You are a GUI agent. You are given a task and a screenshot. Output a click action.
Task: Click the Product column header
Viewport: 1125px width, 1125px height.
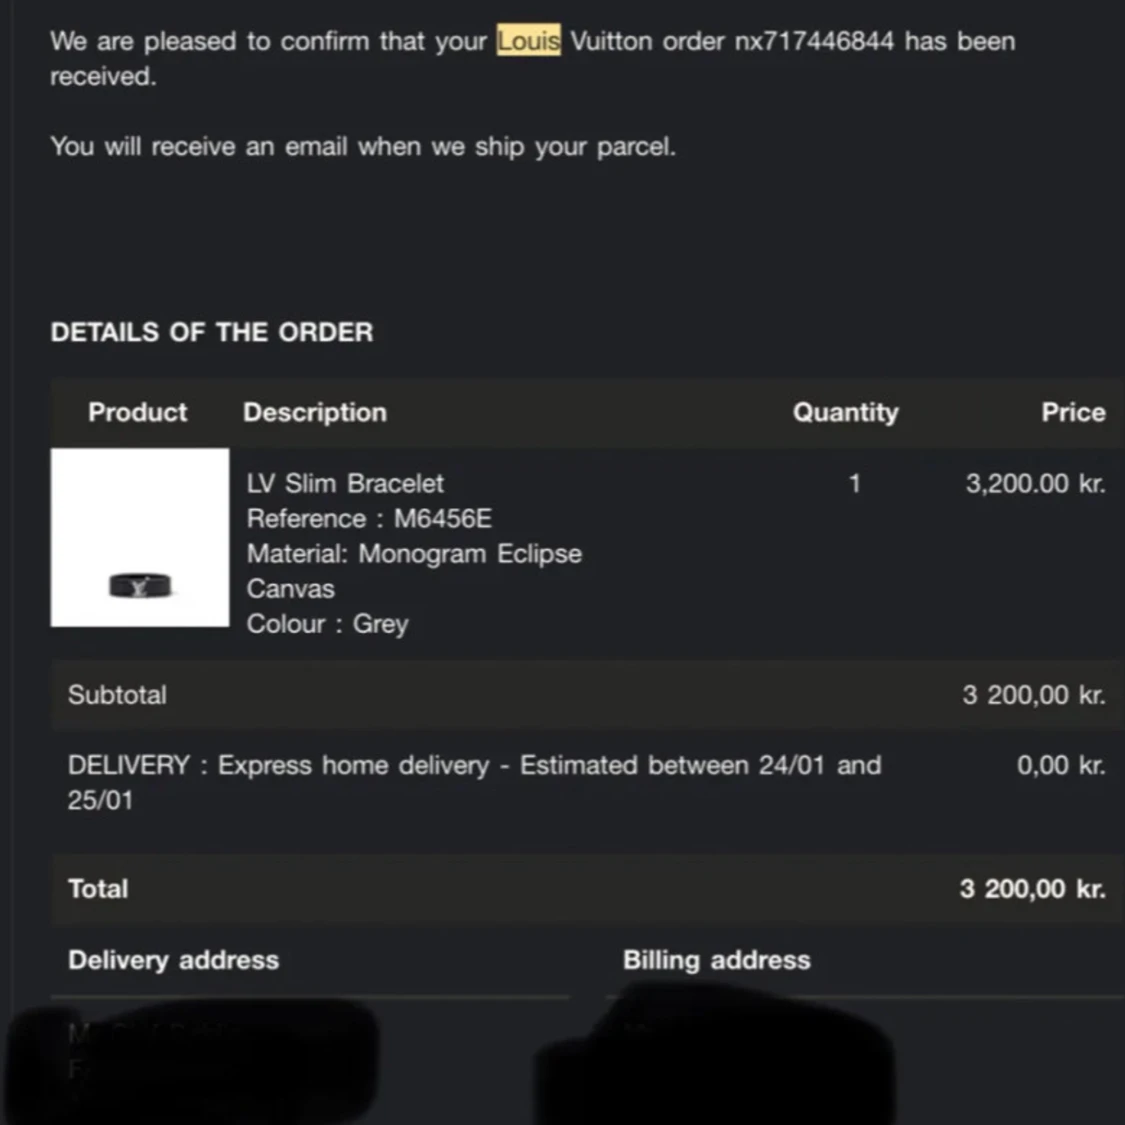[x=137, y=412]
